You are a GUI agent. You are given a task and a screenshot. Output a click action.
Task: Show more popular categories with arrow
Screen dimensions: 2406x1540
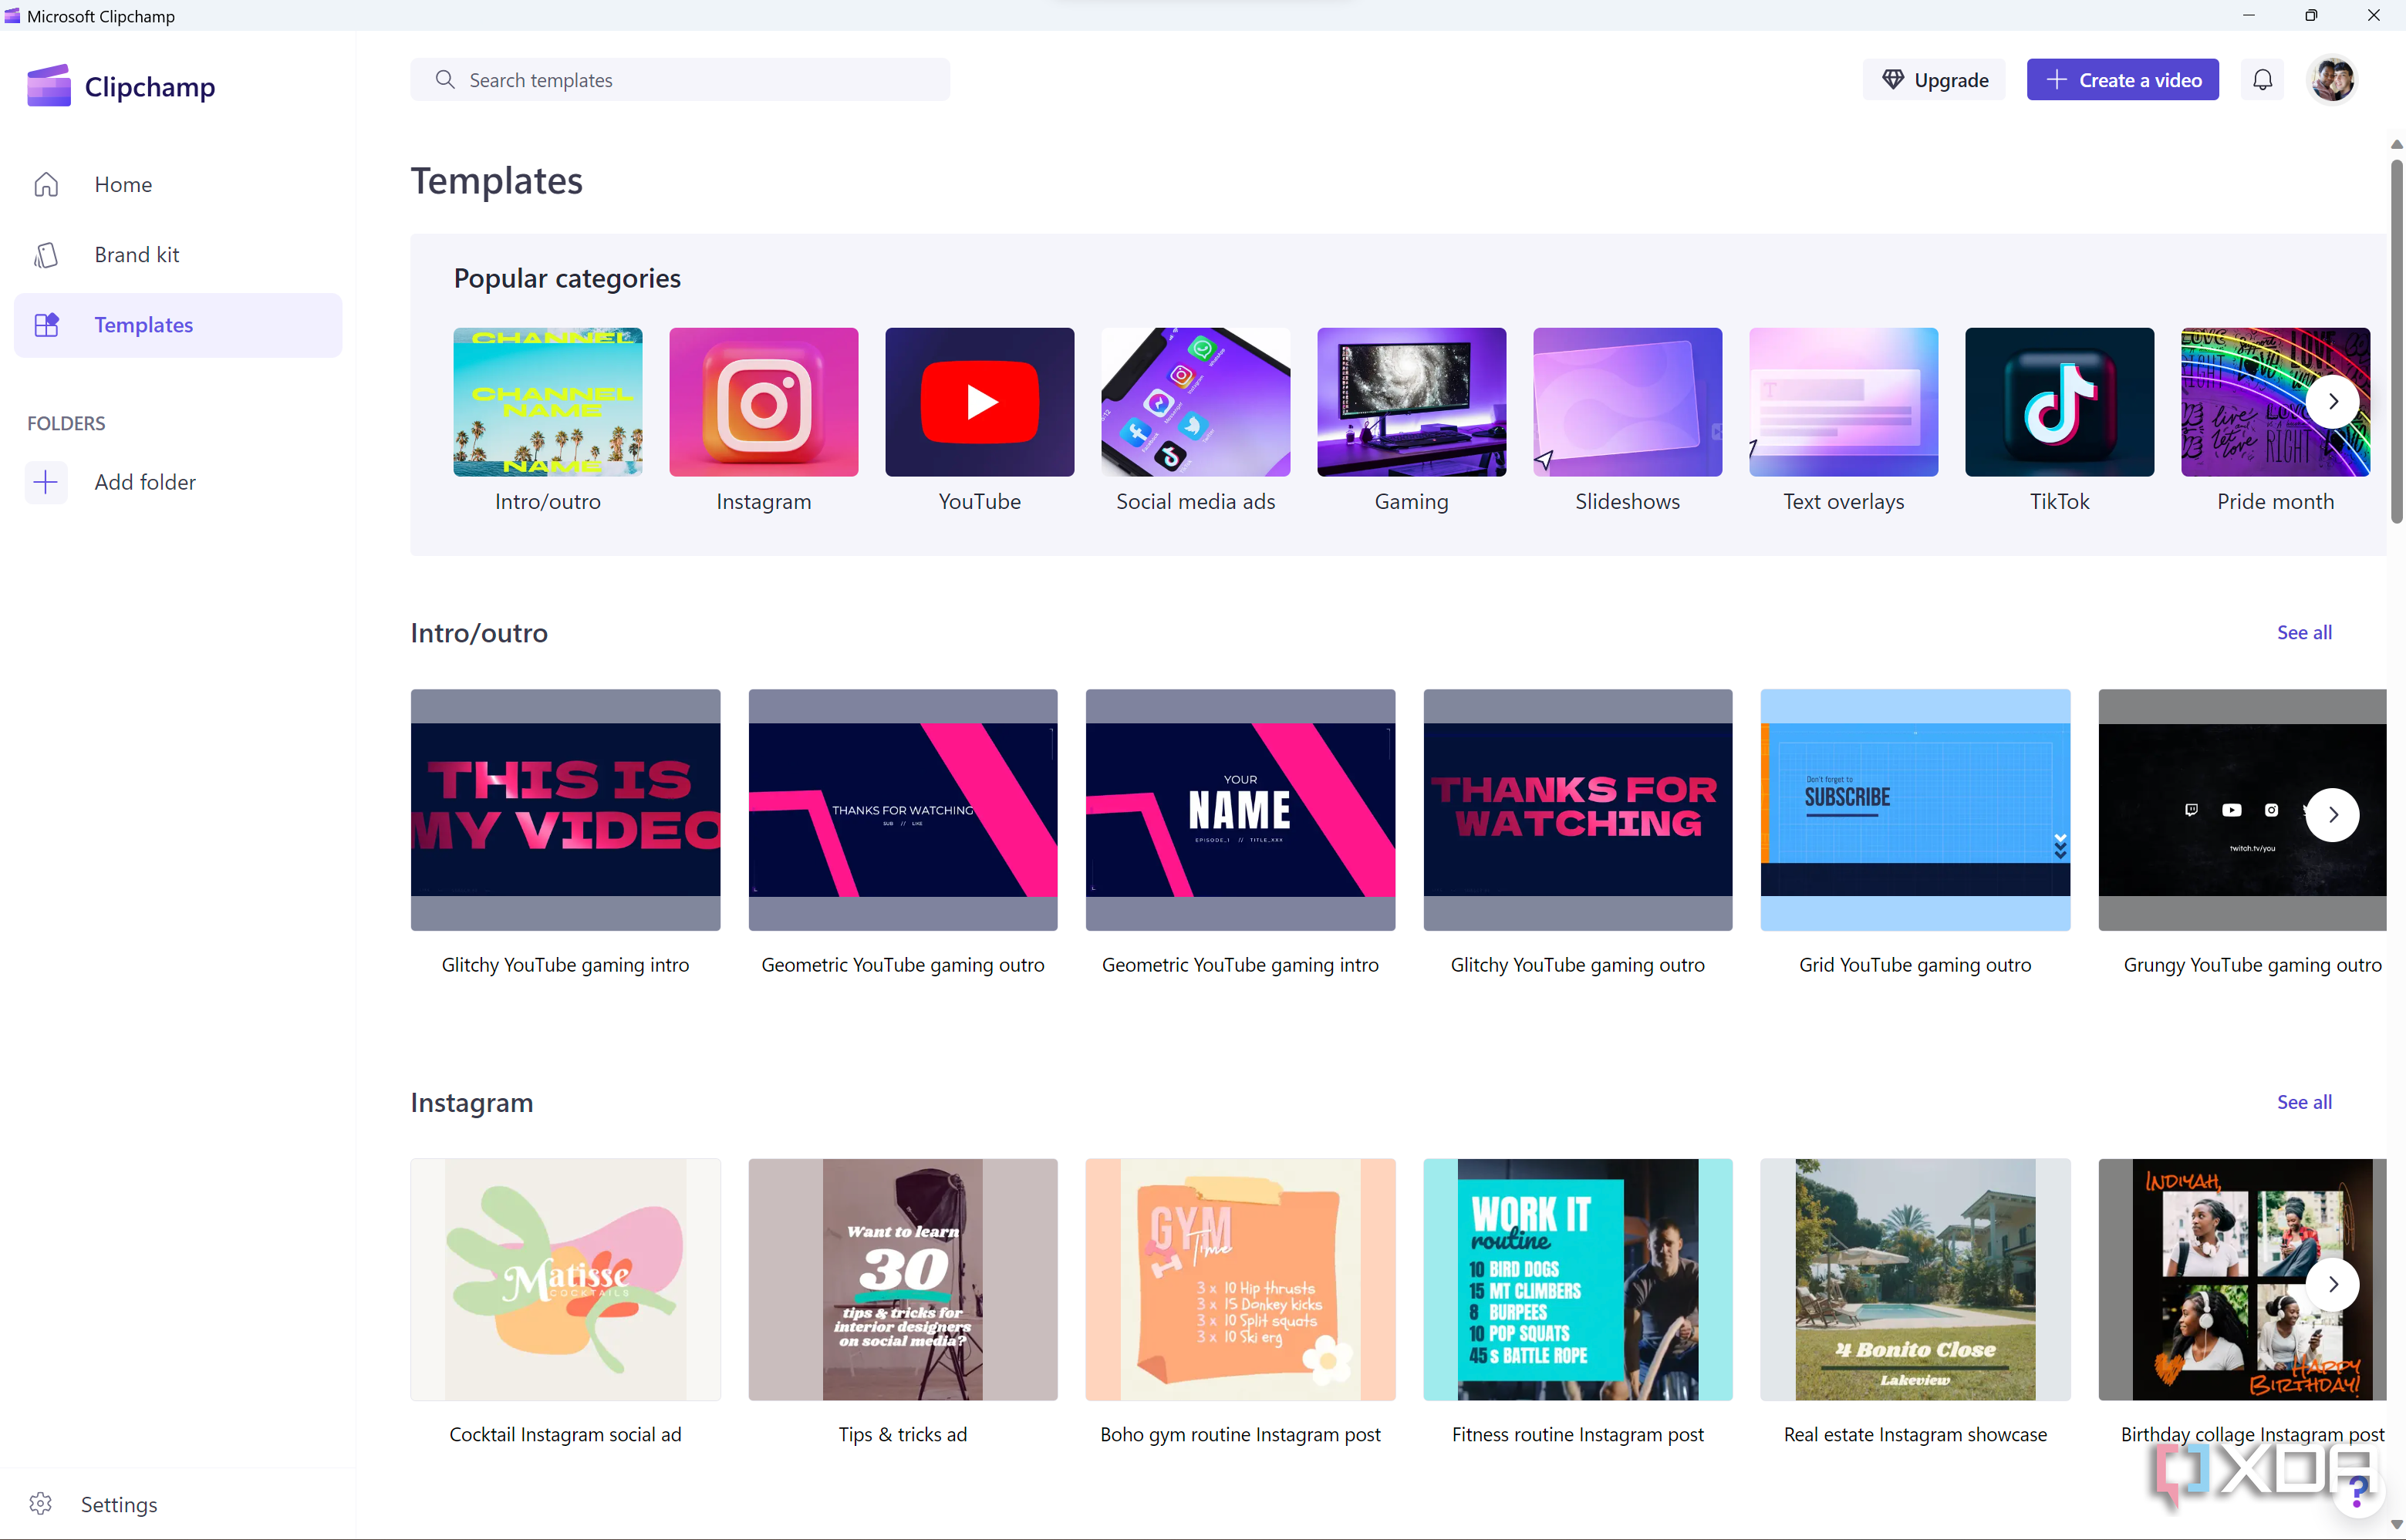coord(2333,402)
